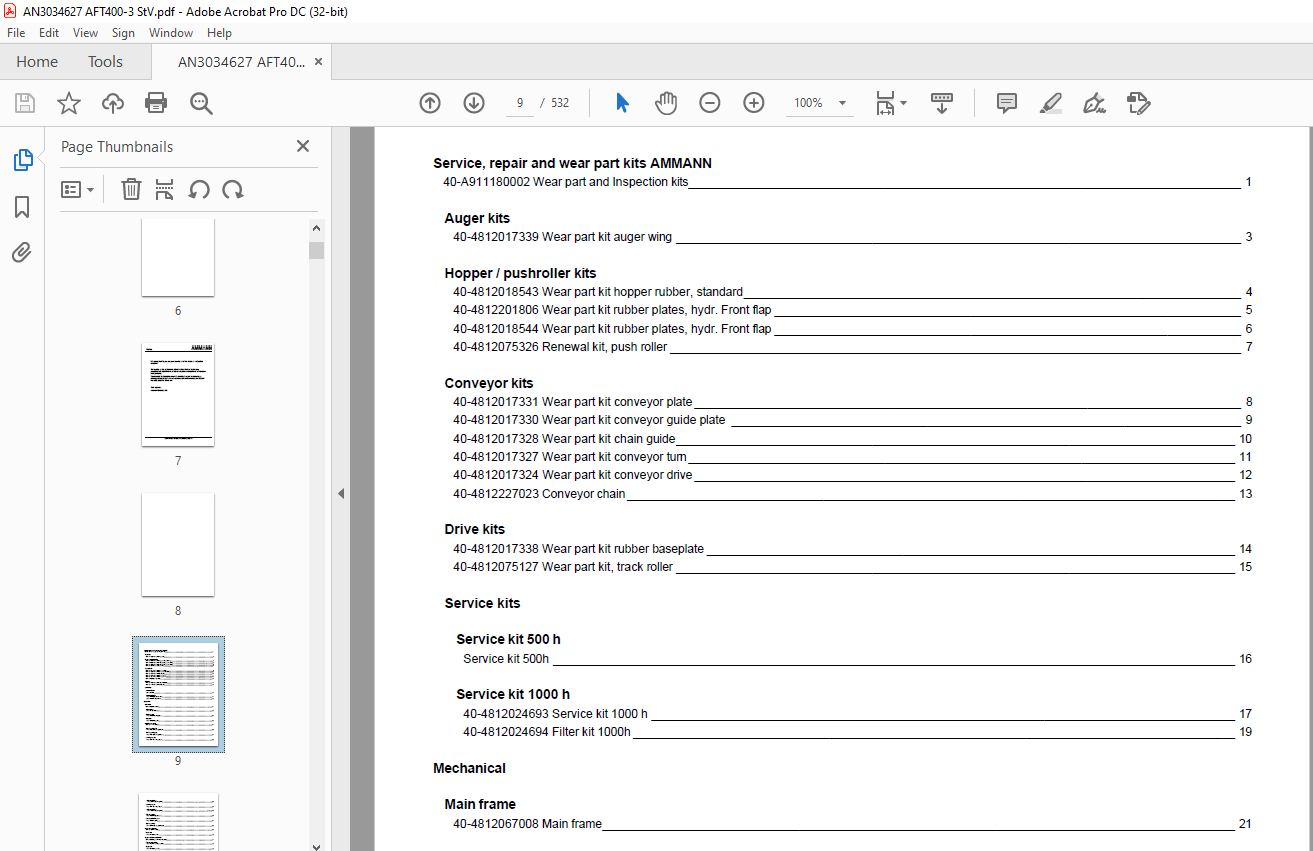Rotate page clockwise icon
This screenshot has height=851, width=1313.
pos(233,189)
